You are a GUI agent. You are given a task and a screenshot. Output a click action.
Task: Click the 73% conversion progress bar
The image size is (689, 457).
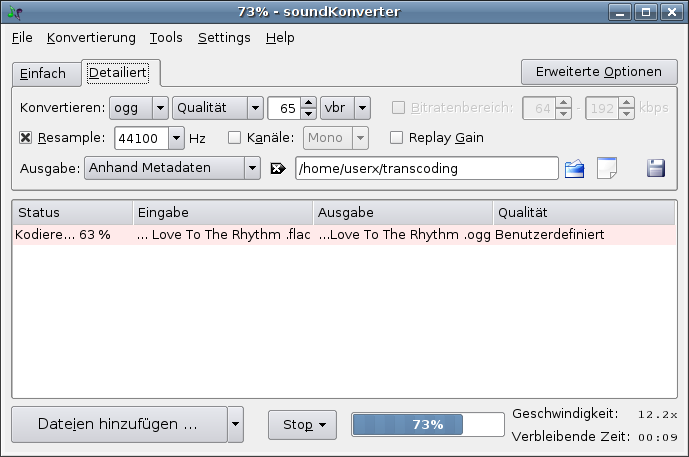click(x=427, y=424)
